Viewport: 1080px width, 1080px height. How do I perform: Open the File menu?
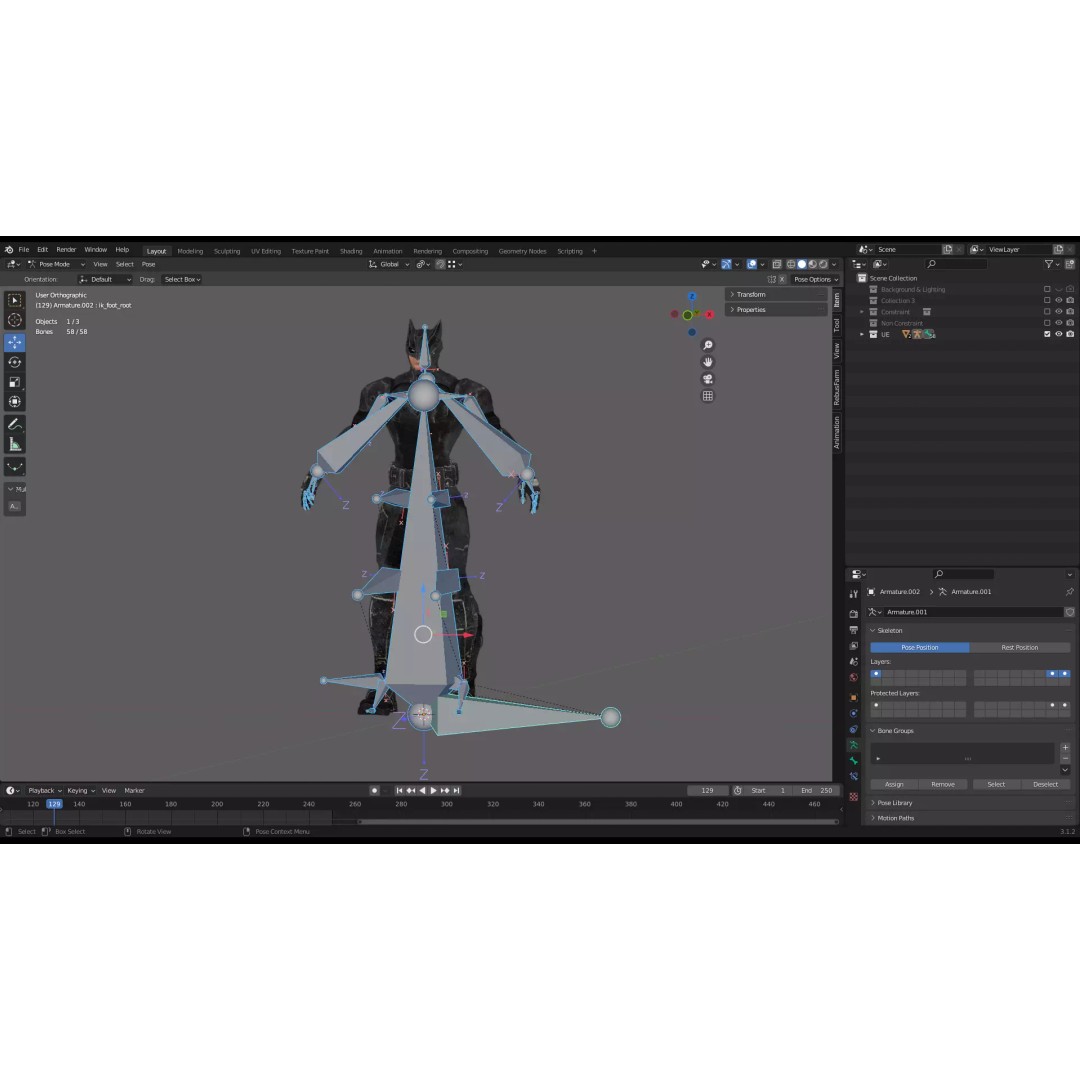click(23, 250)
